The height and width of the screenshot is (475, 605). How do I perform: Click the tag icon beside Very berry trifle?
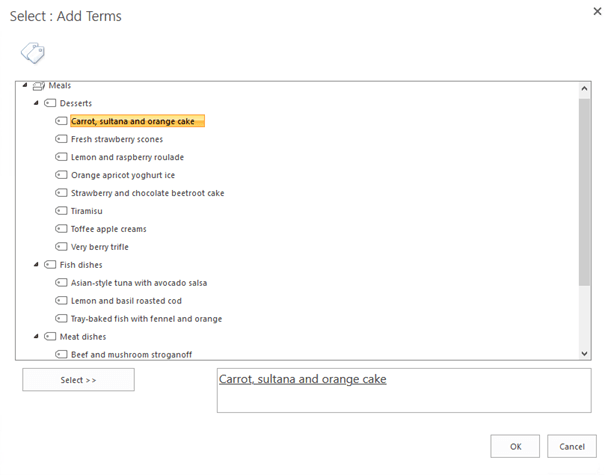(x=61, y=247)
